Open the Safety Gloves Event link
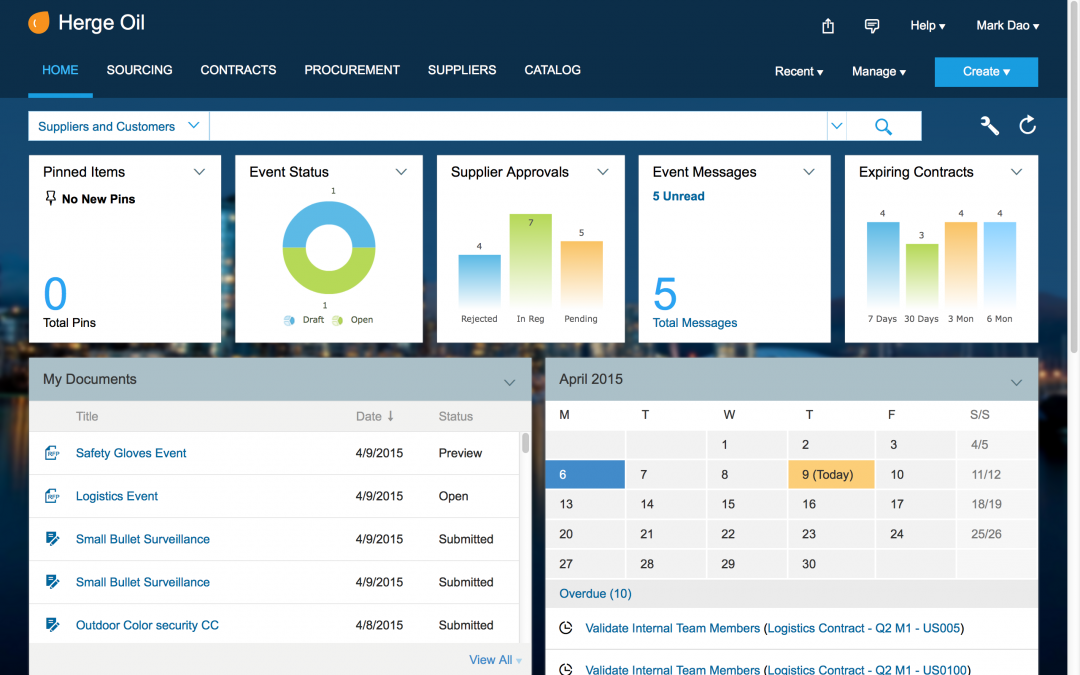The height and width of the screenshot is (675, 1080). (131, 453)
